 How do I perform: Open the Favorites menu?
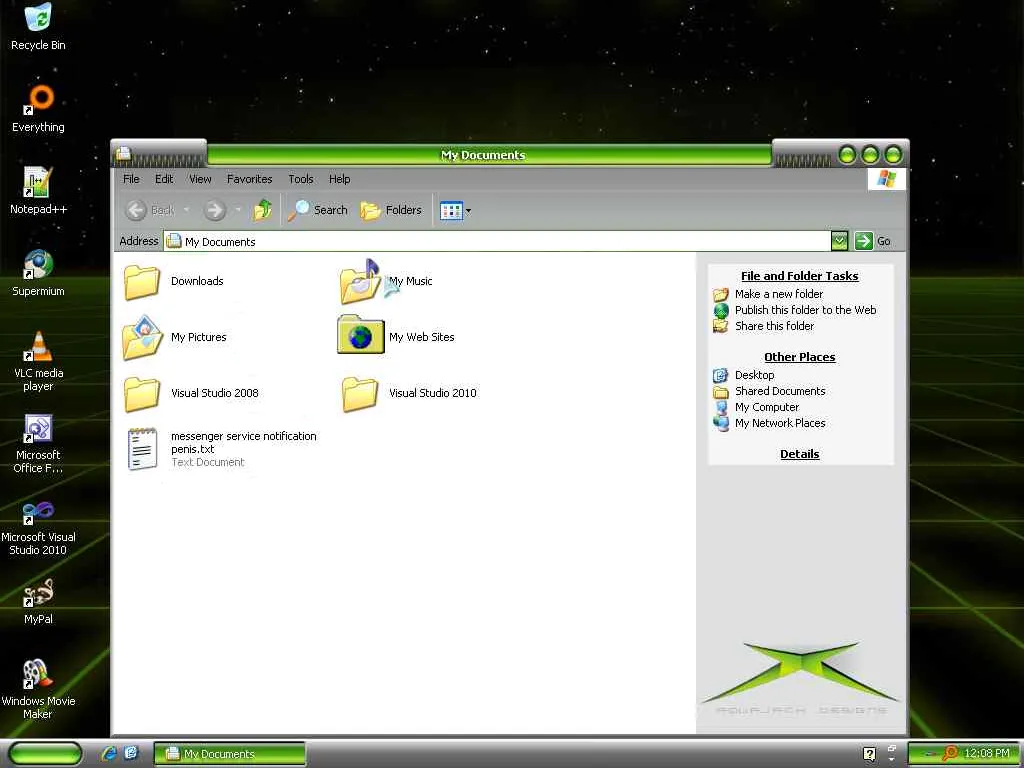[x=249, y=179]
